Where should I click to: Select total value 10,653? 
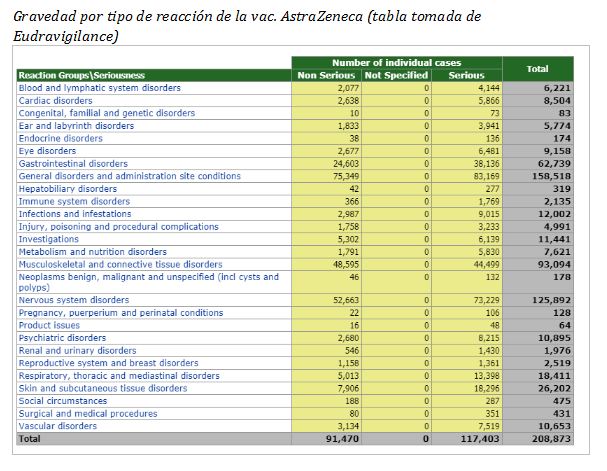click(554, 426)
